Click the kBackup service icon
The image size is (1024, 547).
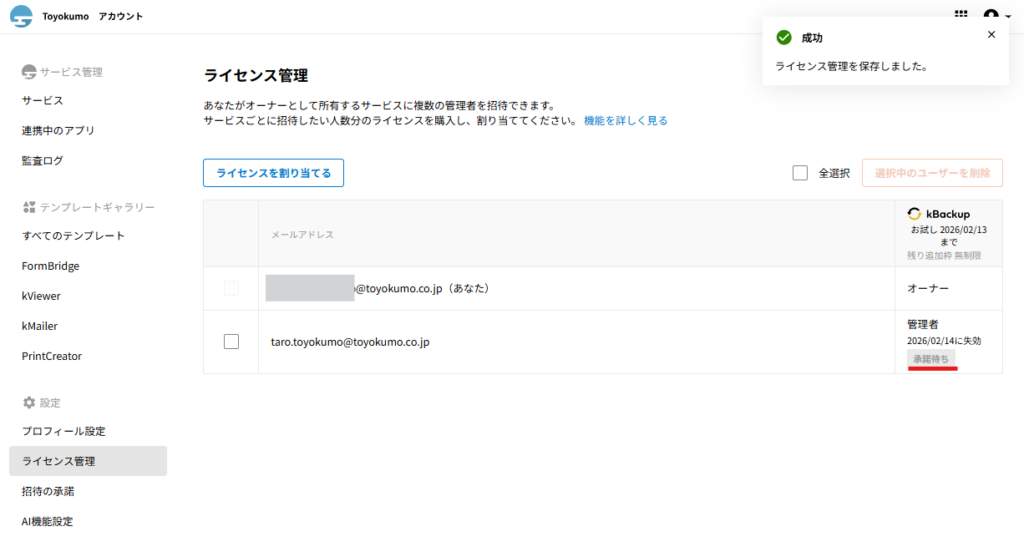click(914, 214)
